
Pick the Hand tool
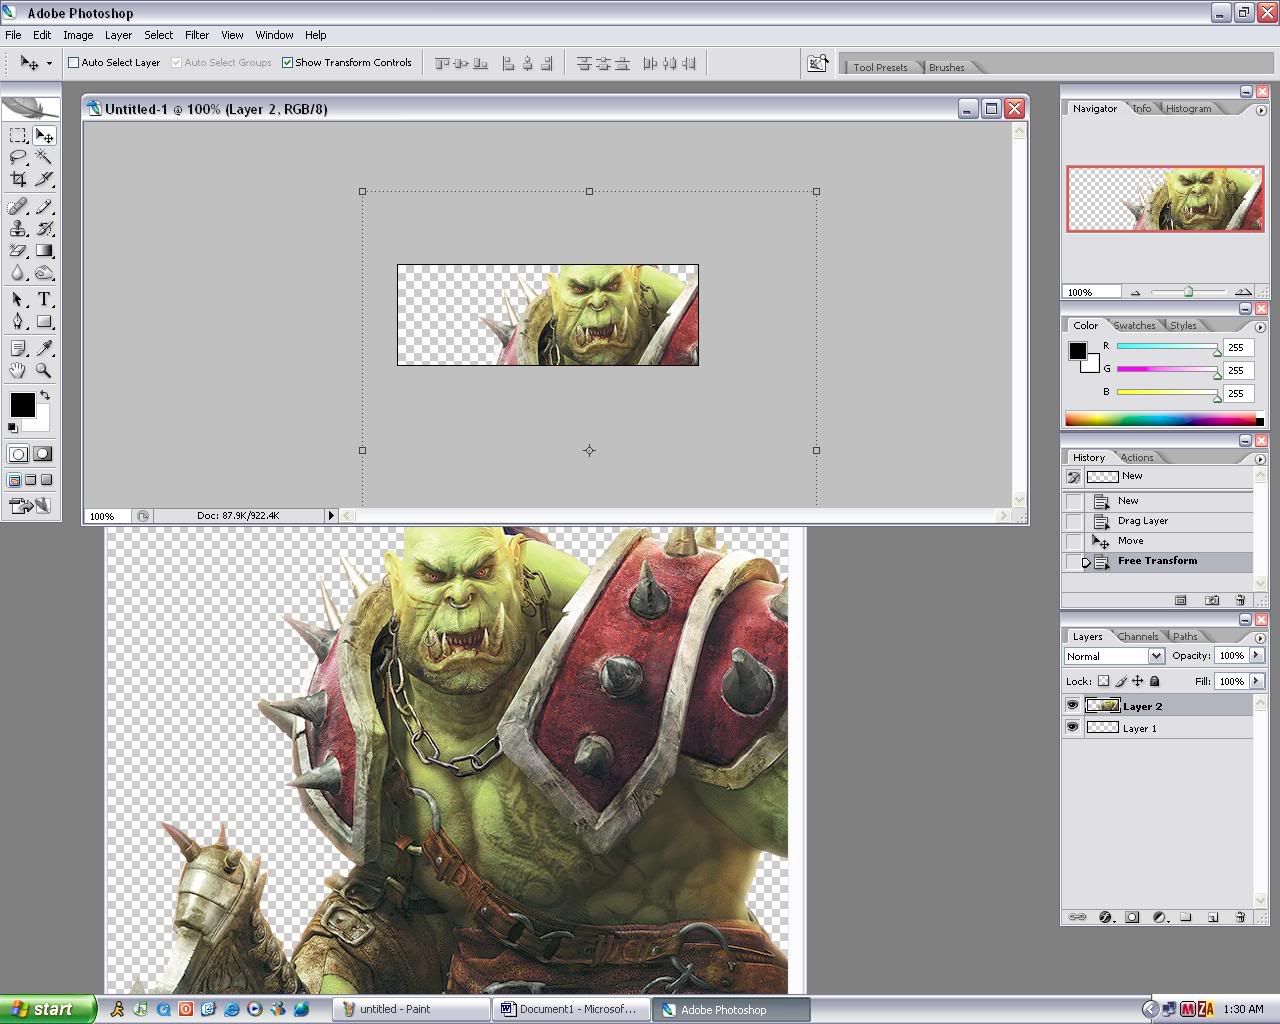18,370
